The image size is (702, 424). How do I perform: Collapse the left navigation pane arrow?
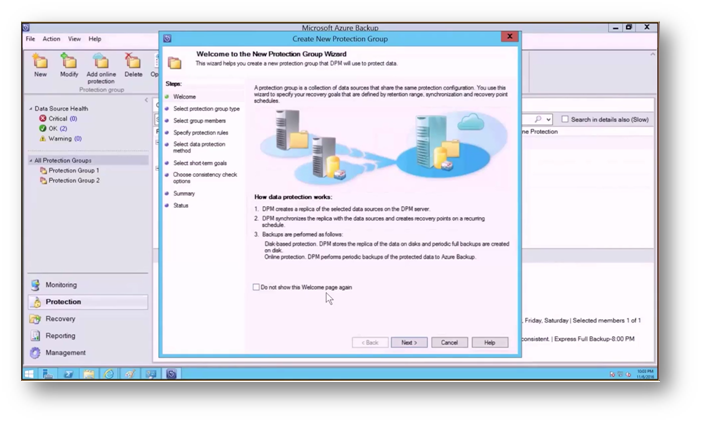coord(146,100)
